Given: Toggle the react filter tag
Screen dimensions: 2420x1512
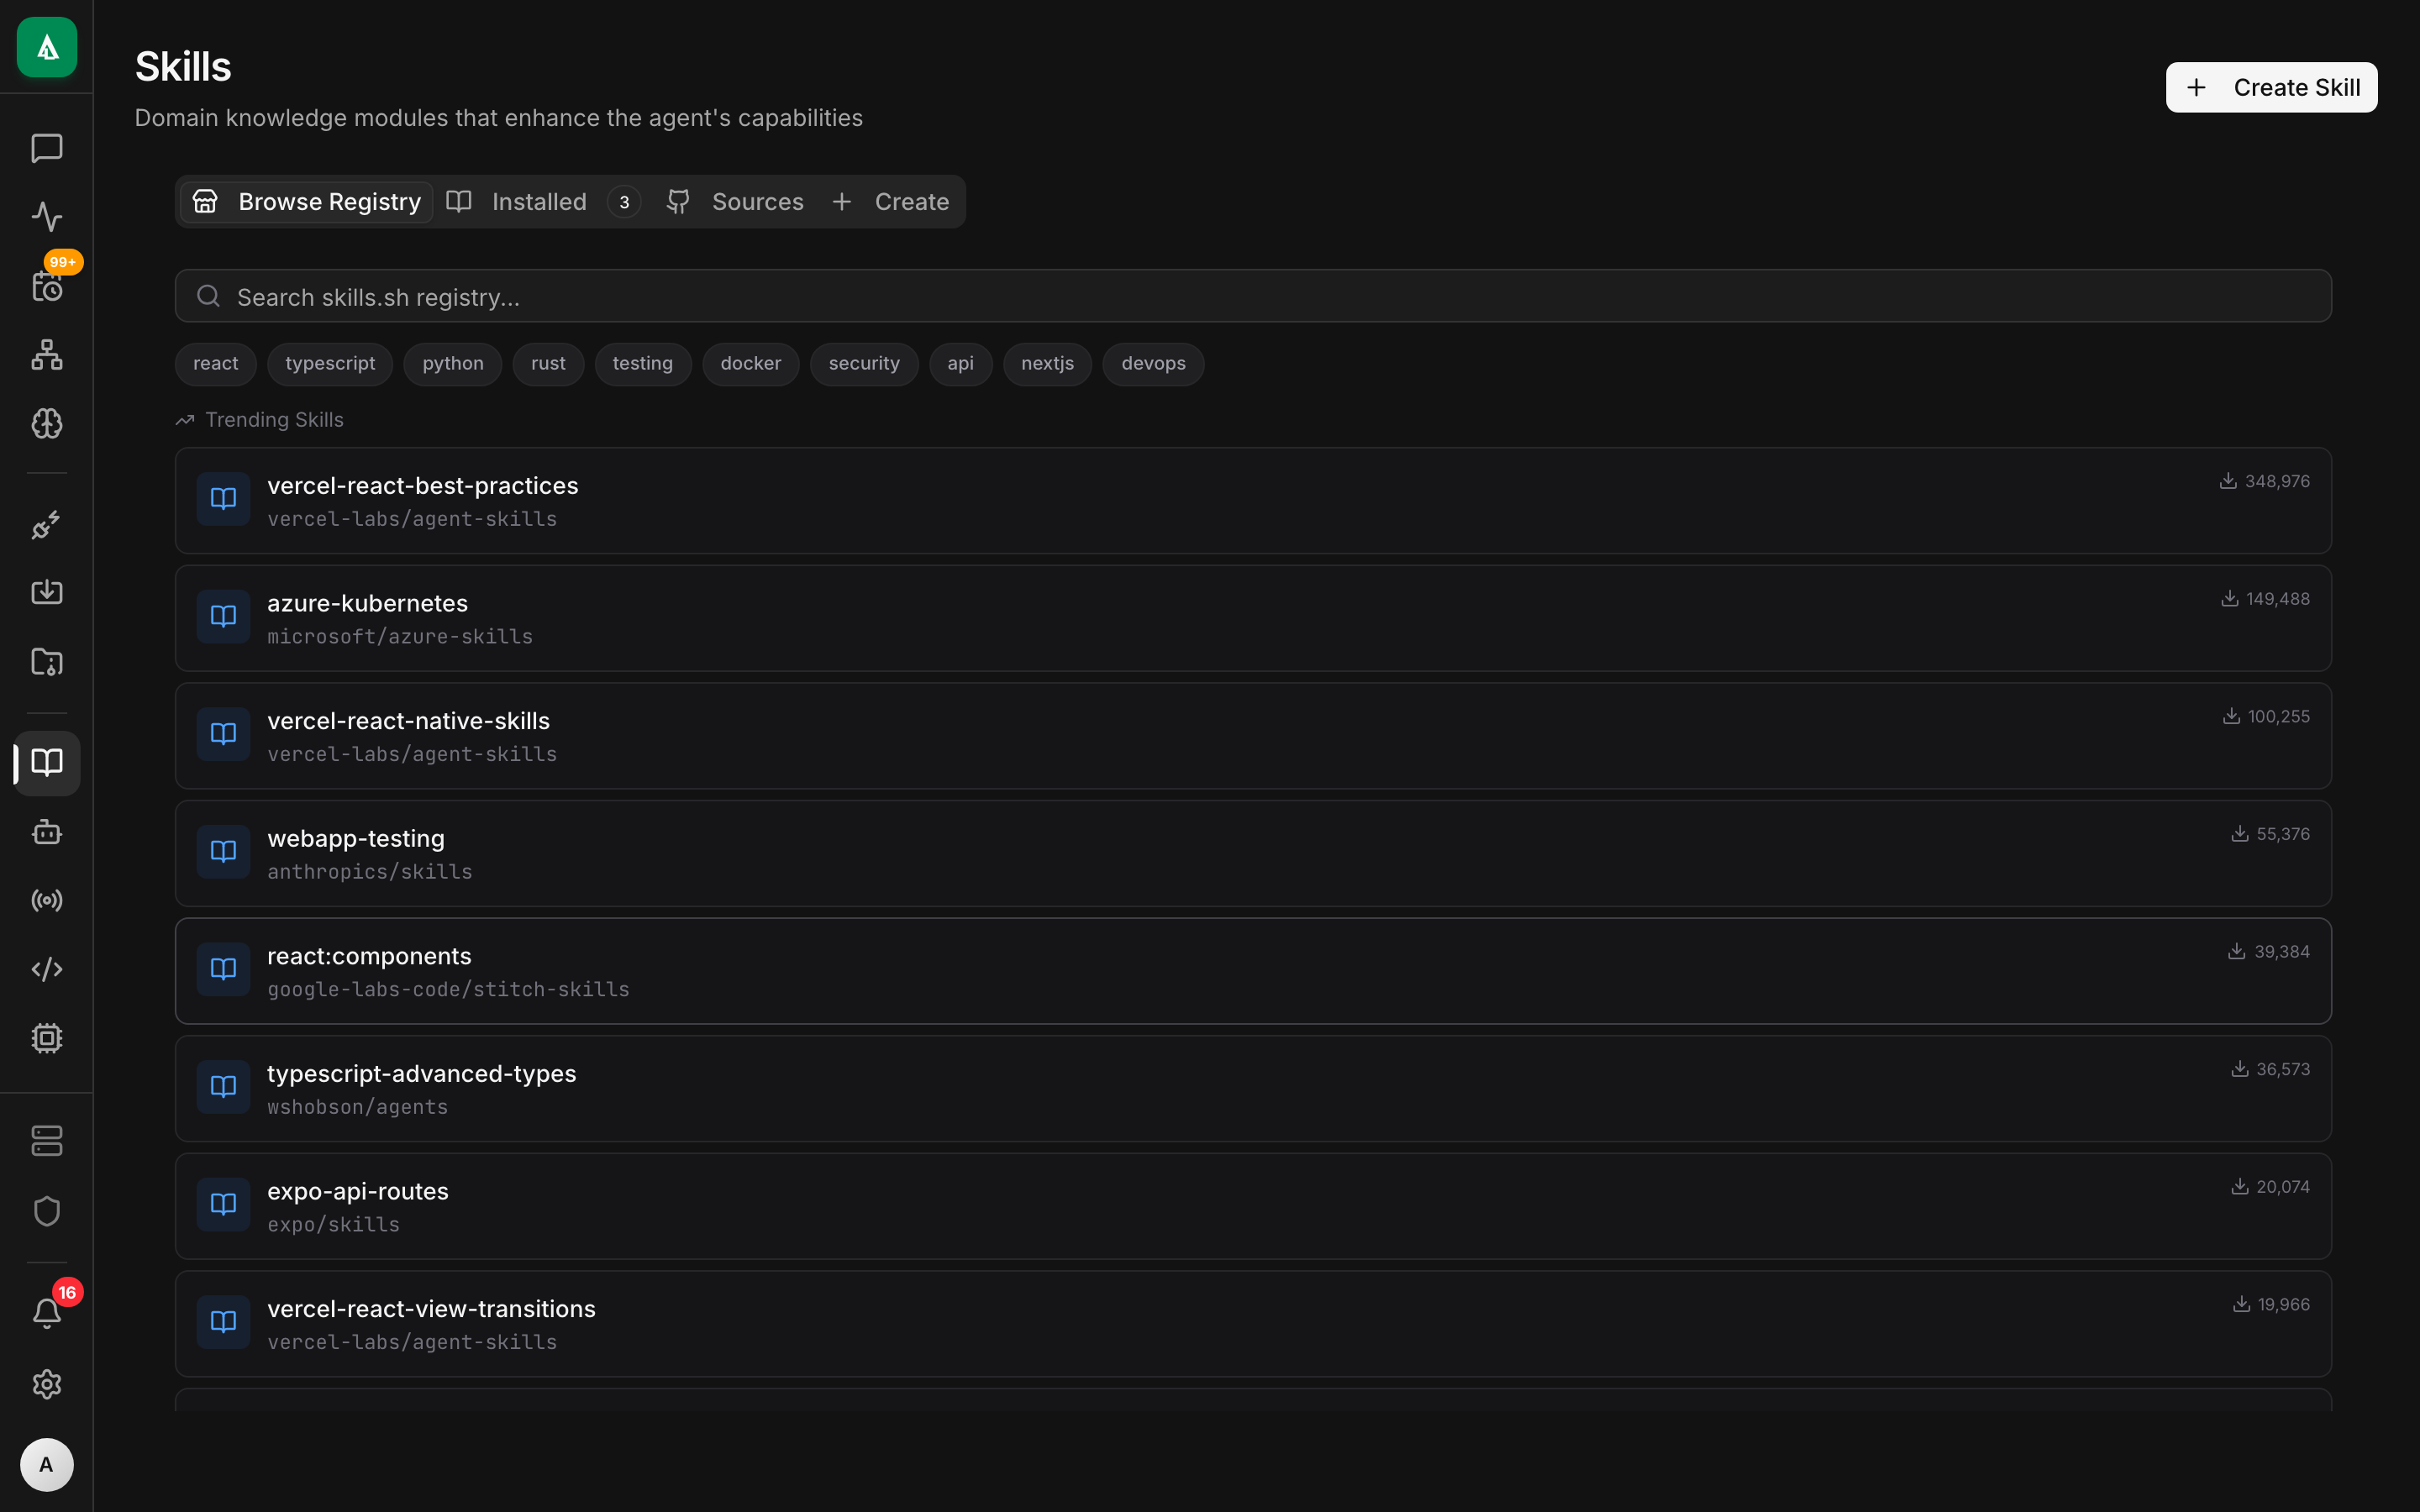Looking at the screenshot, I should coord(215,363).
